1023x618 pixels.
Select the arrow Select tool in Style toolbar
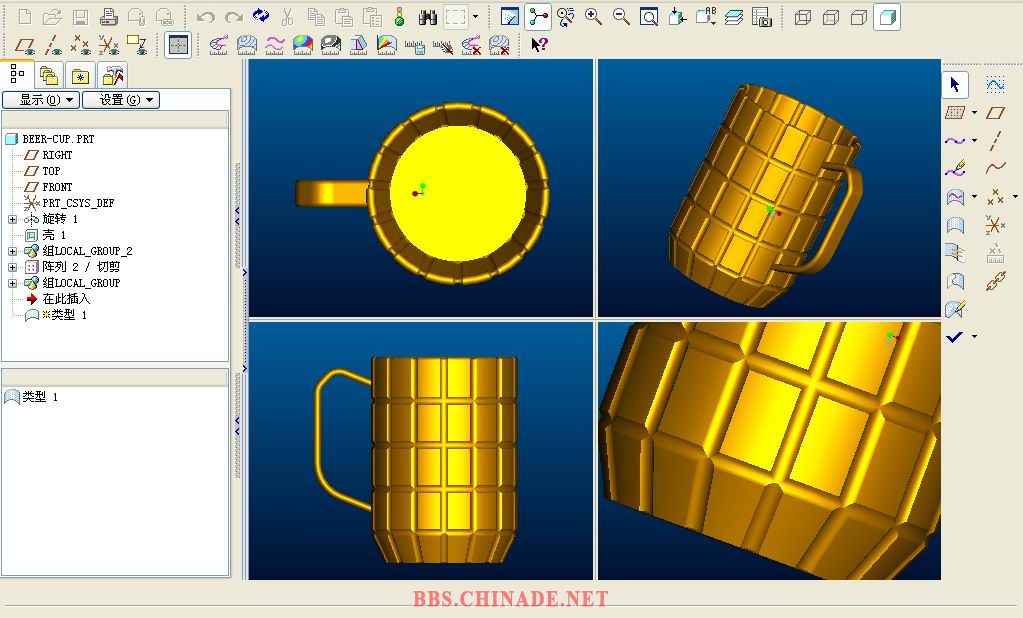[x=955, y=85]
